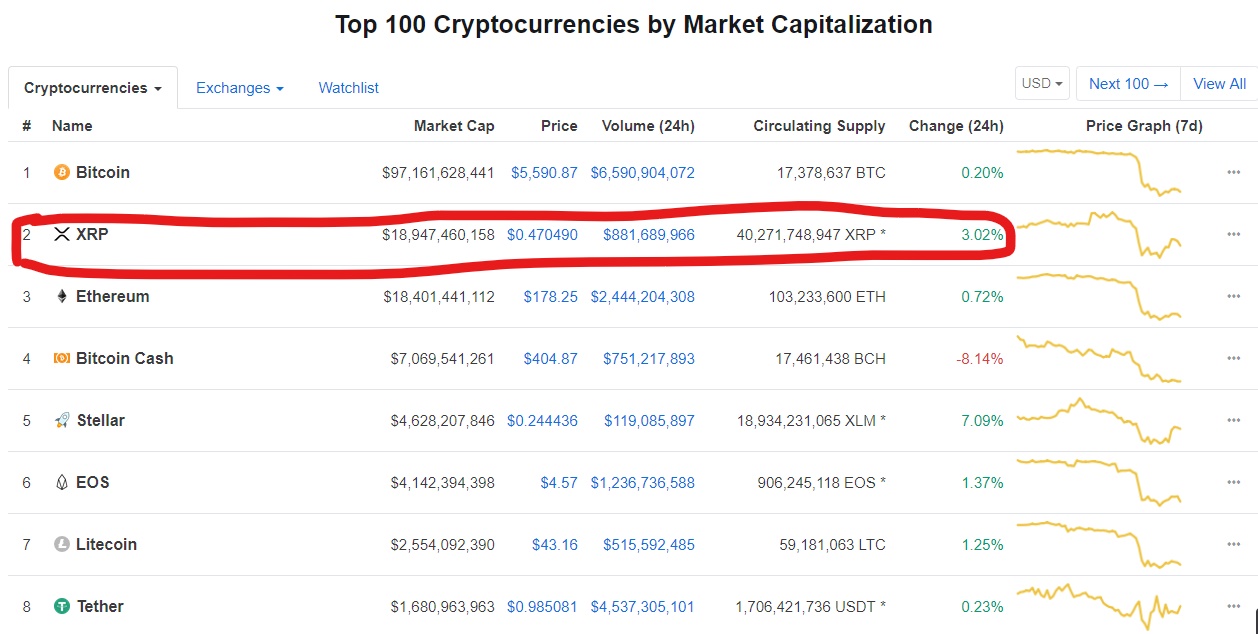The image size is (1258, 634).
Task: Open the Cryptocurrencies dropdown tab
Action: tap(93, 88)
